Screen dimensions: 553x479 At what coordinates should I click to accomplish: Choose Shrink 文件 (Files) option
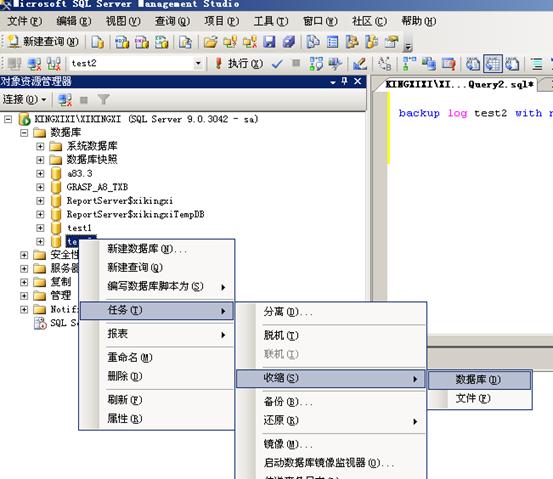(480, 399)
